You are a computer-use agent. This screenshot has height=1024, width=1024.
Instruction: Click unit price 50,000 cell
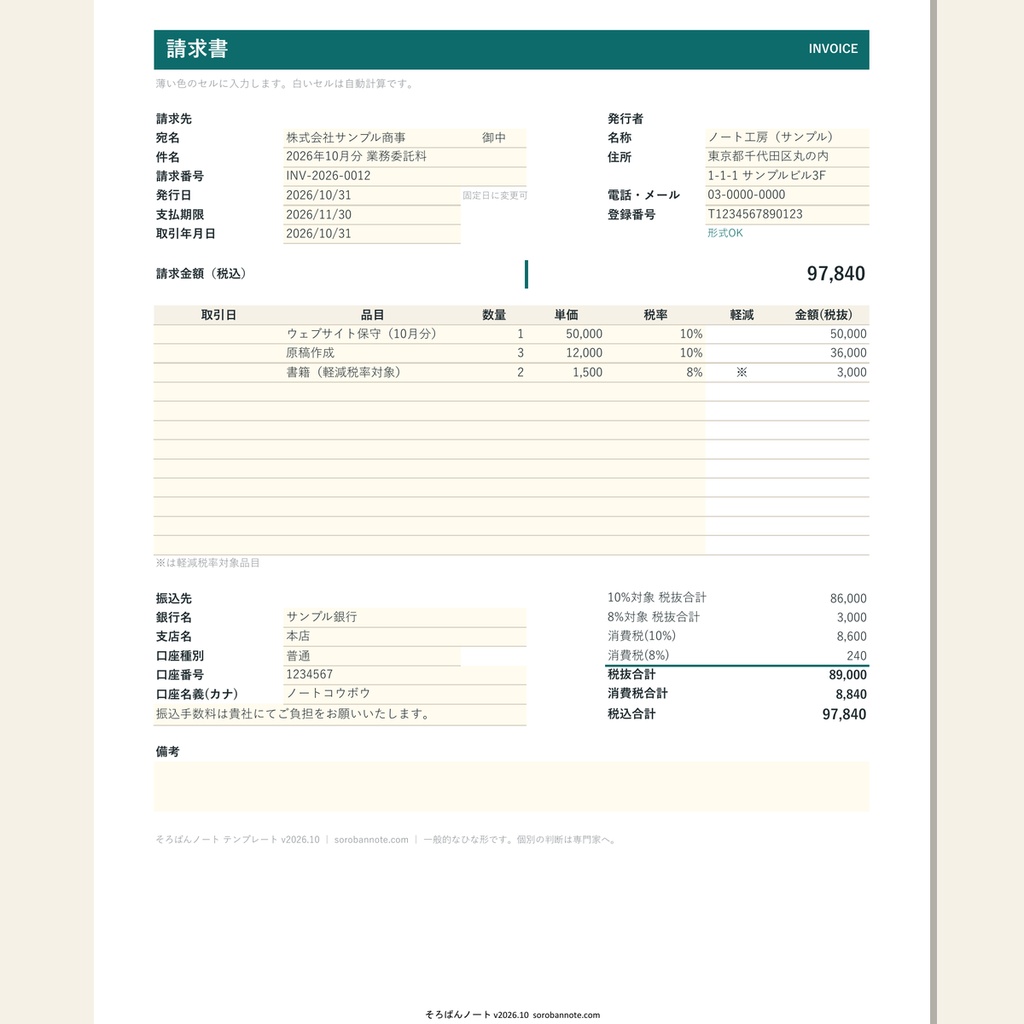566,334
